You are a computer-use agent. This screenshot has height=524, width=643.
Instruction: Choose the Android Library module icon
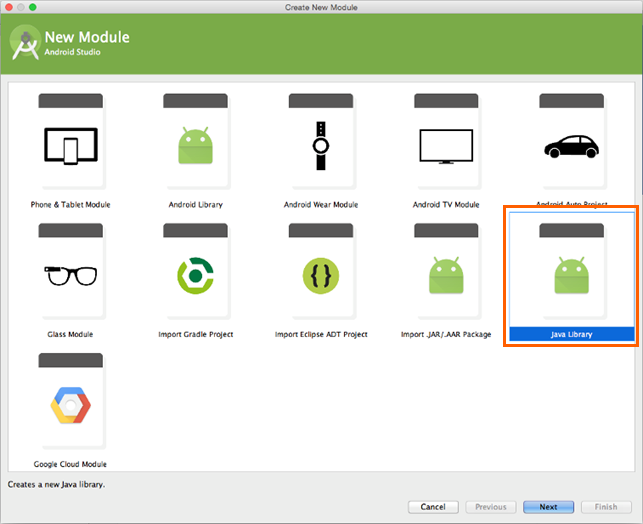point(196,146)
